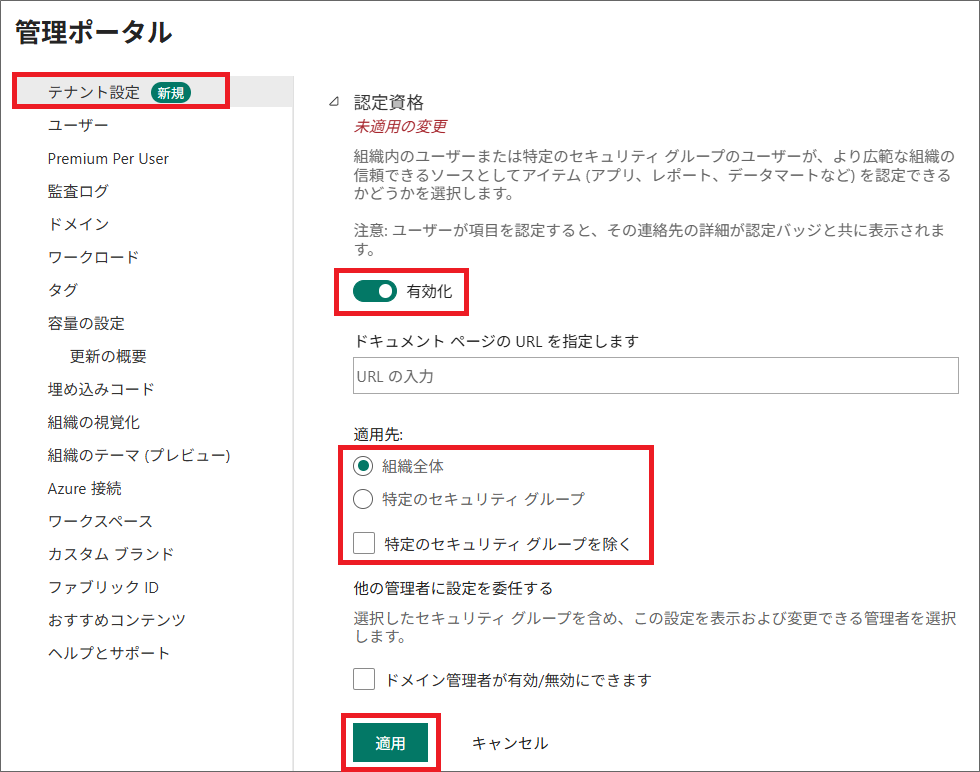Open 更新の概要 sub-item

pyautogui.click(x=108, y=356)
